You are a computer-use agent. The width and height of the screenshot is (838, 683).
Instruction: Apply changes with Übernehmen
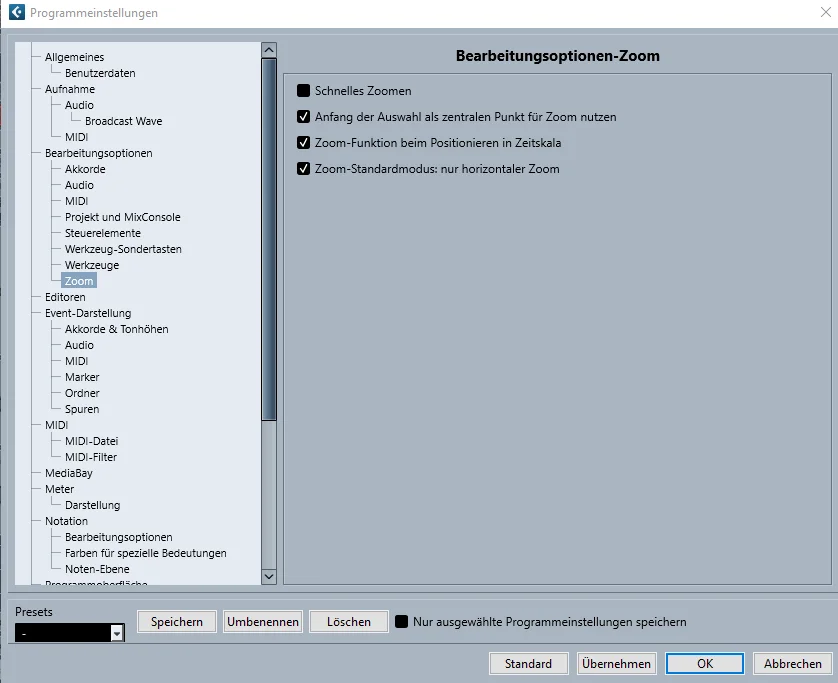616,663
